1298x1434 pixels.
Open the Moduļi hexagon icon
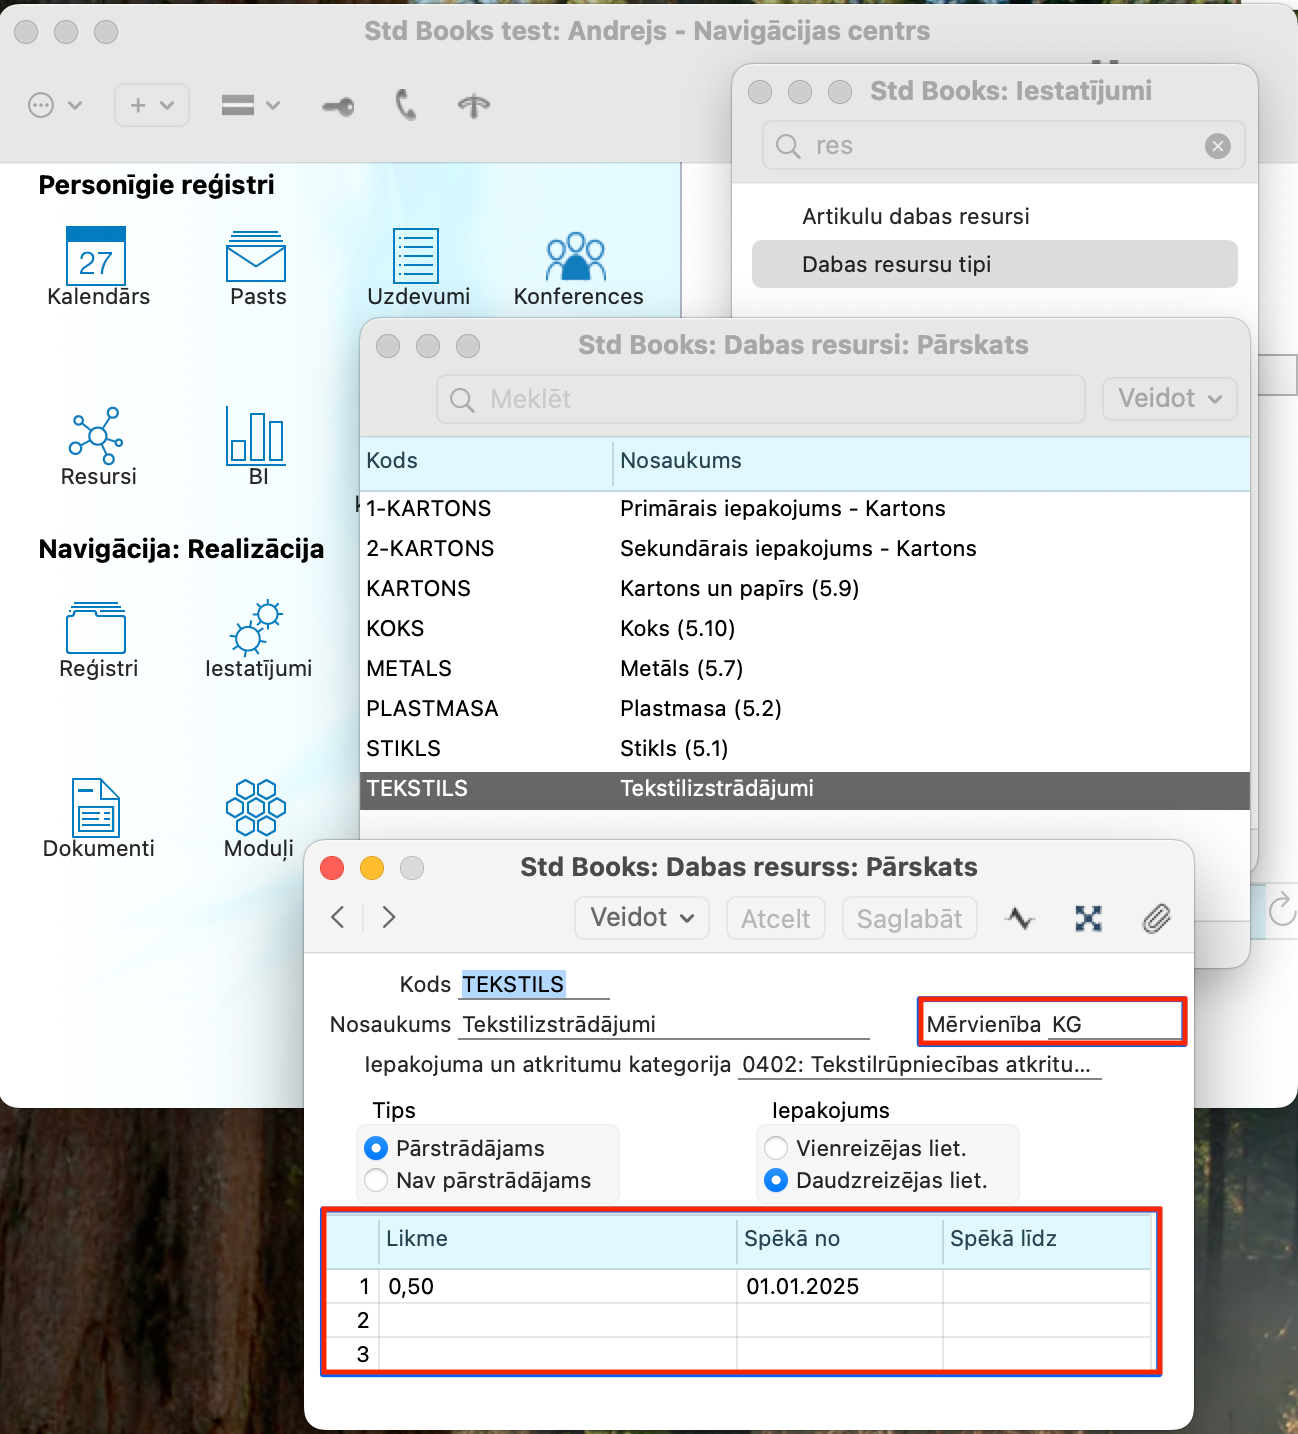256,808
